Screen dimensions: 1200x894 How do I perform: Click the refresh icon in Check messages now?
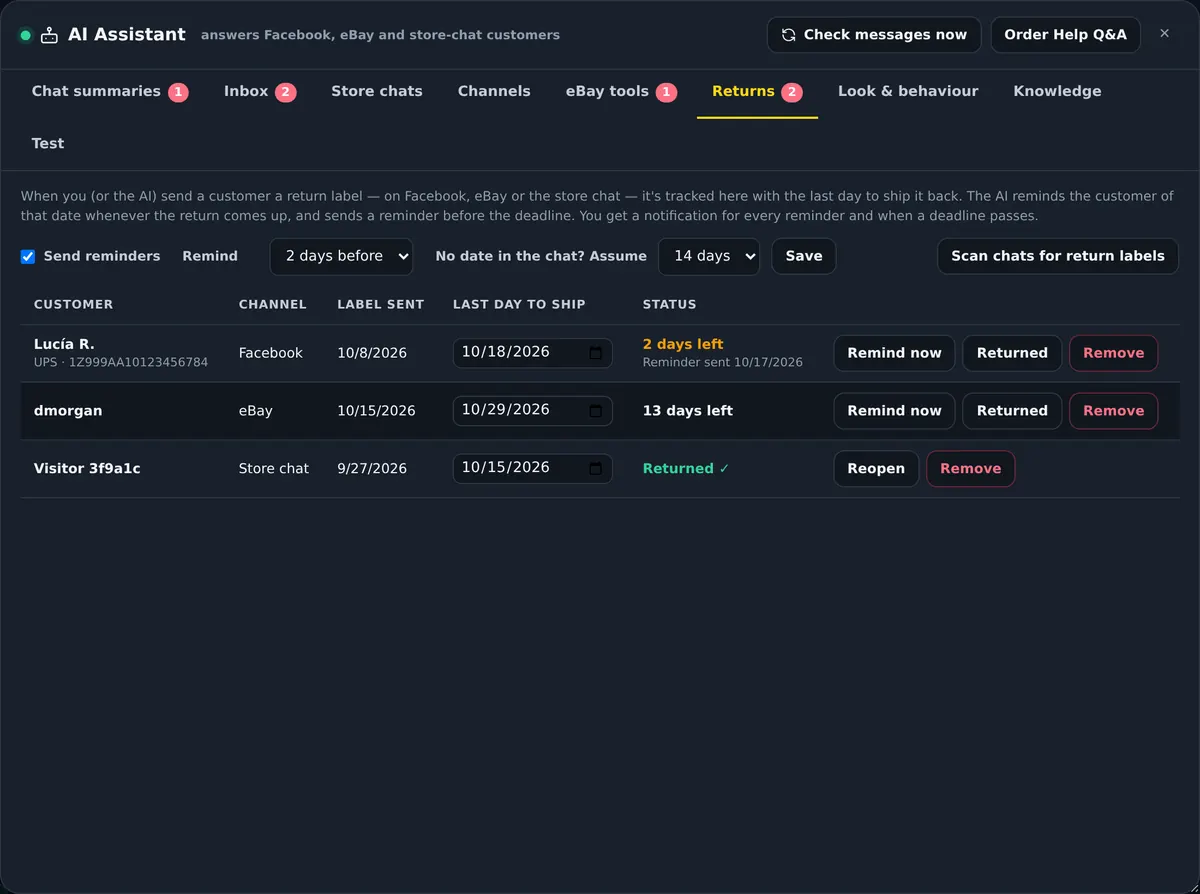click(788, 35)
